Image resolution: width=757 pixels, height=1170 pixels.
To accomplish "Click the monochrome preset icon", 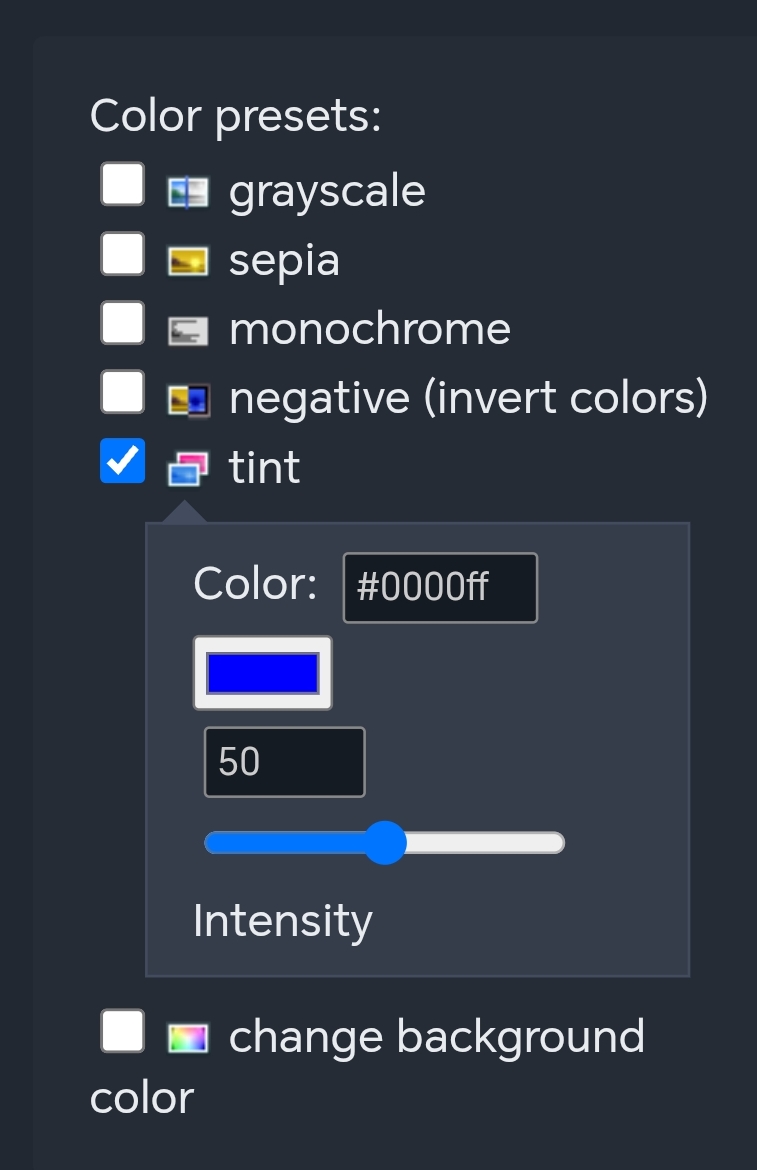I will (x=188, y=330).
